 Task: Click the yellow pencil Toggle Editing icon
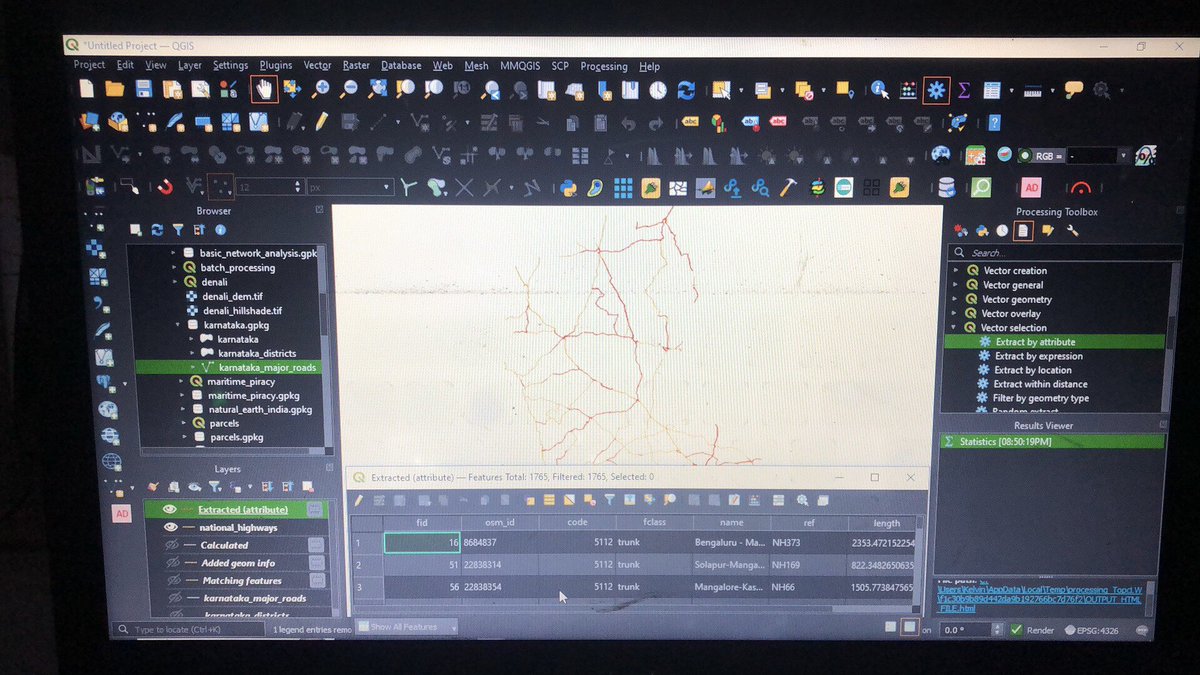(321, 122)
